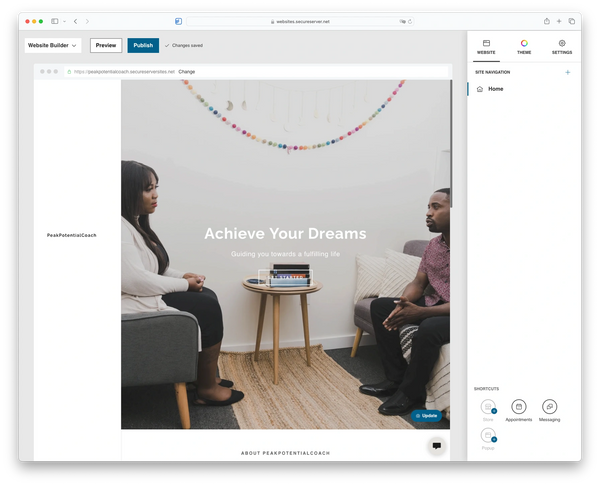The height and width of the screenshot is (486, 600).
Task: Open the Website Builder dropdown
Action: pos(53,45)
